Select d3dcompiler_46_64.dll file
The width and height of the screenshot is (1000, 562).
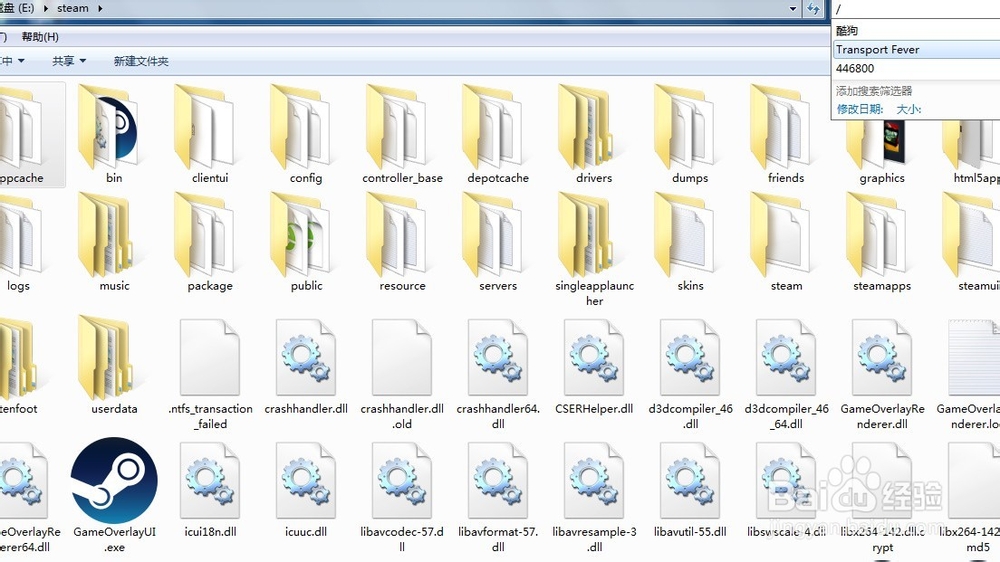click(x=786, y=373)
